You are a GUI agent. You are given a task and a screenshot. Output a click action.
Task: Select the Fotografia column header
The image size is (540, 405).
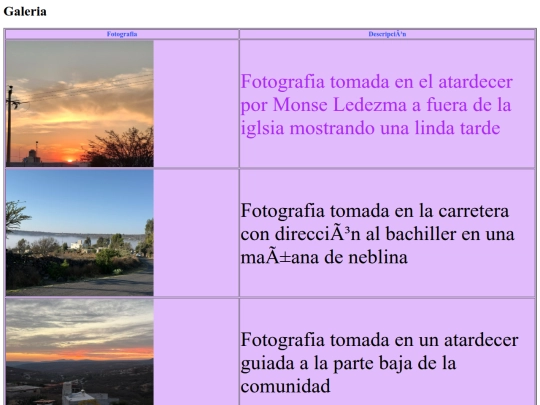click(x=122, y=34)
